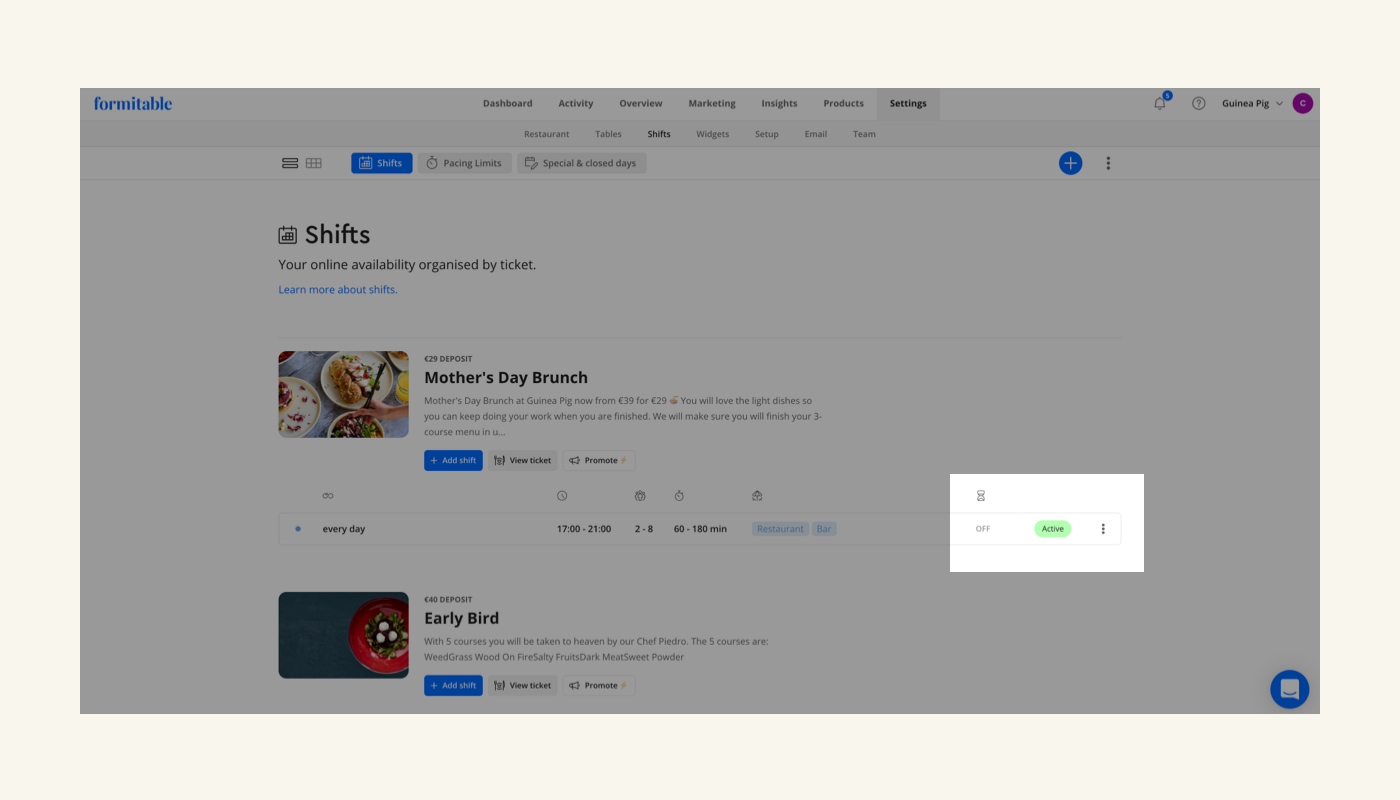View ticket for Mother's Day Brunch
Screen dimensions: 1400x800
click(x=523, y=460)
